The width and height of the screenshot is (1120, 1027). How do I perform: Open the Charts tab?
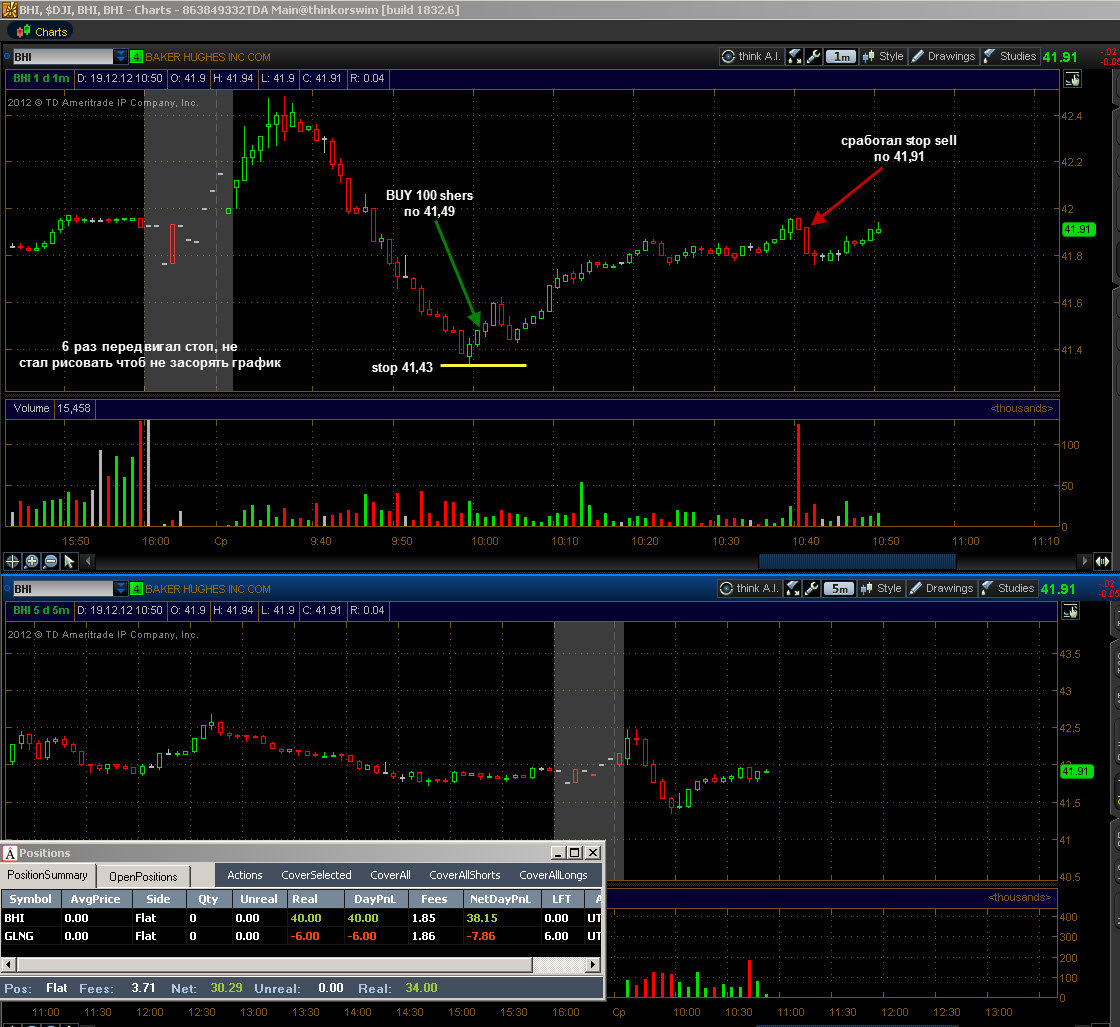pos(42,31)
